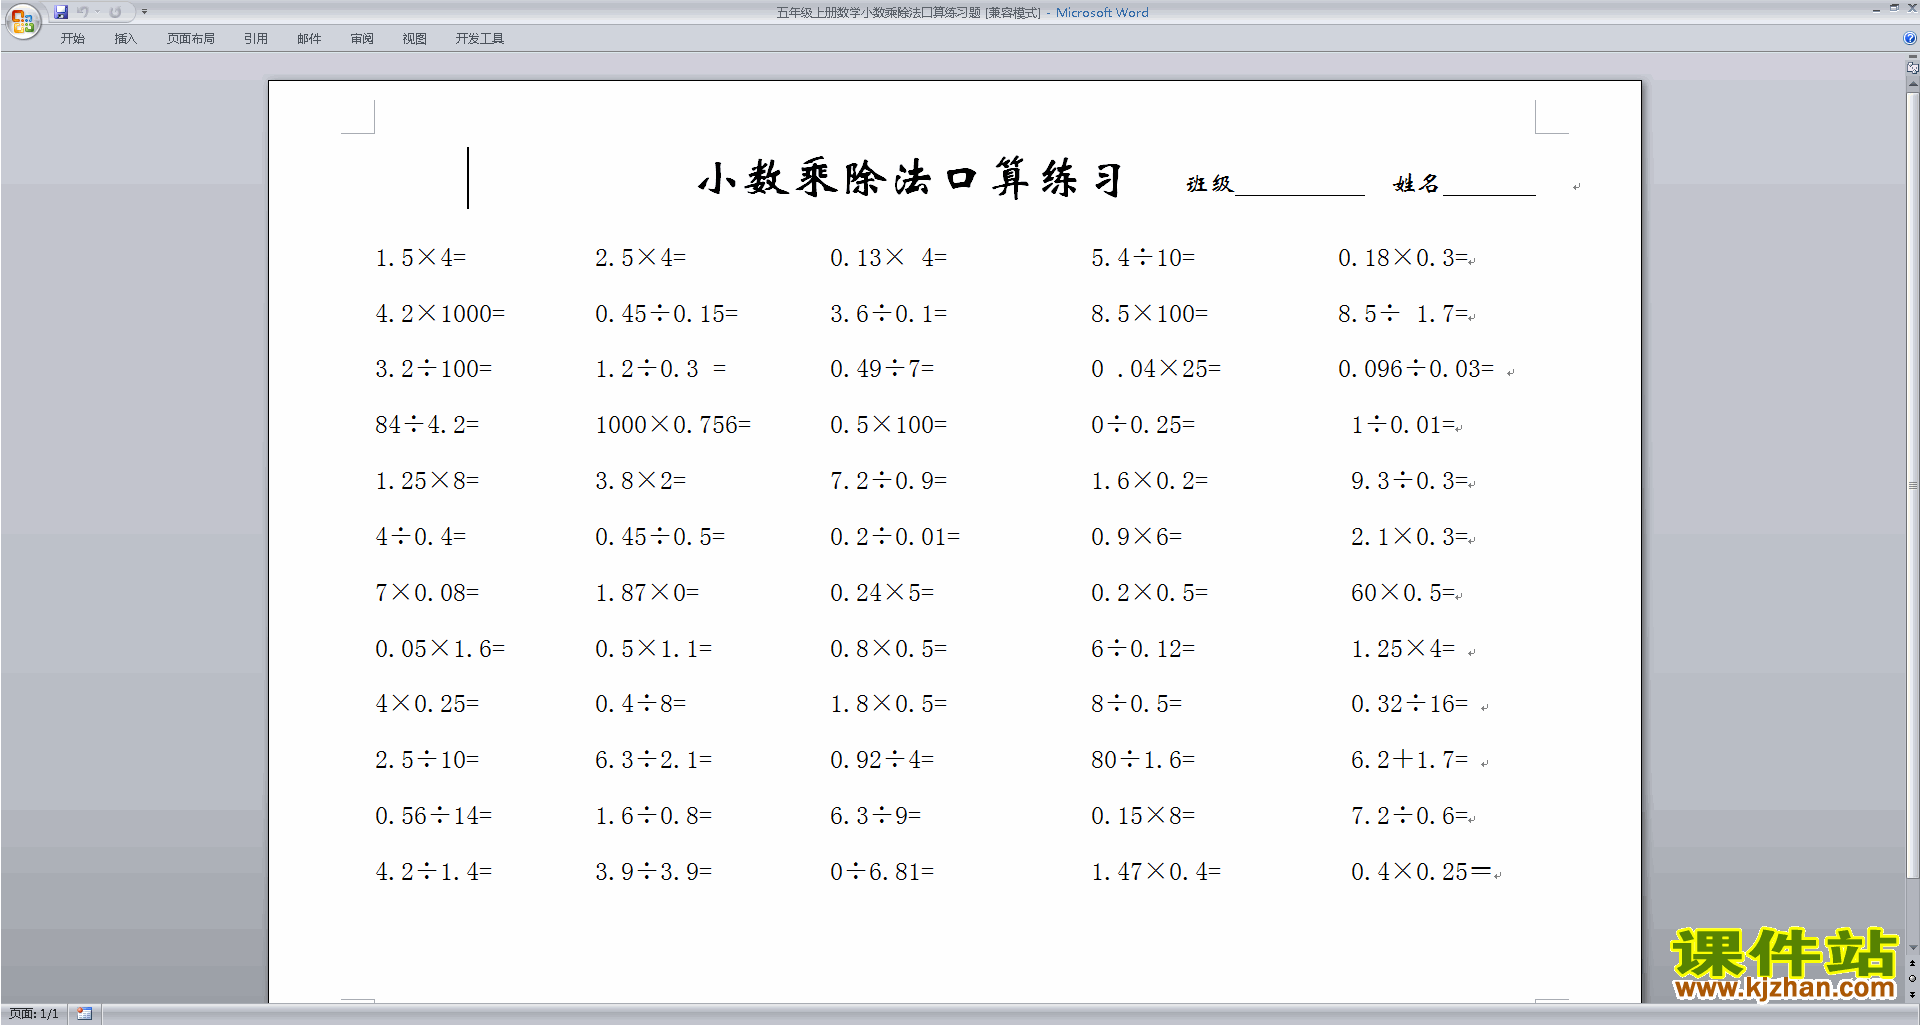This screenshot has height=1025, width=1920.
Task: Click the problem 6.2+1.7=
Action: coord(1409,760)
